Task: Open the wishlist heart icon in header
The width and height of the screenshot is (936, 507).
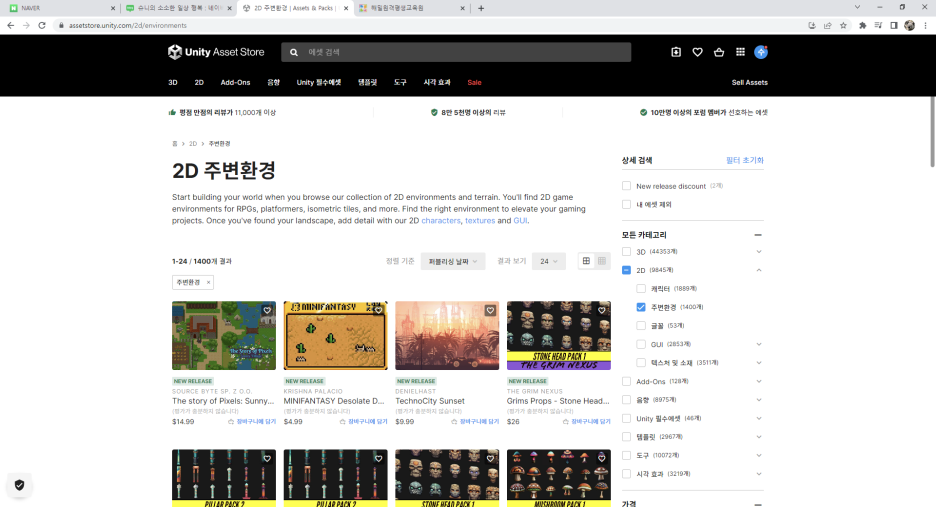Action: [x=697, y=52]
